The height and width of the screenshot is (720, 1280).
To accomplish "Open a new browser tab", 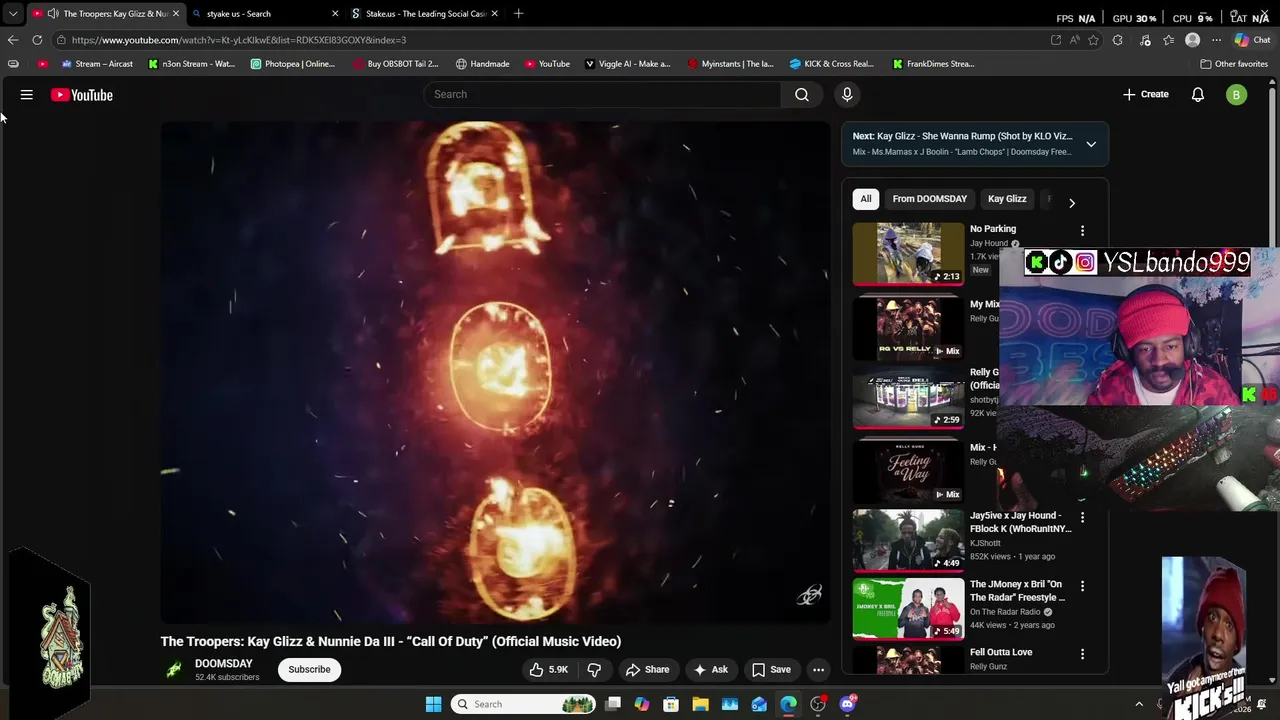I will (518, 14).
